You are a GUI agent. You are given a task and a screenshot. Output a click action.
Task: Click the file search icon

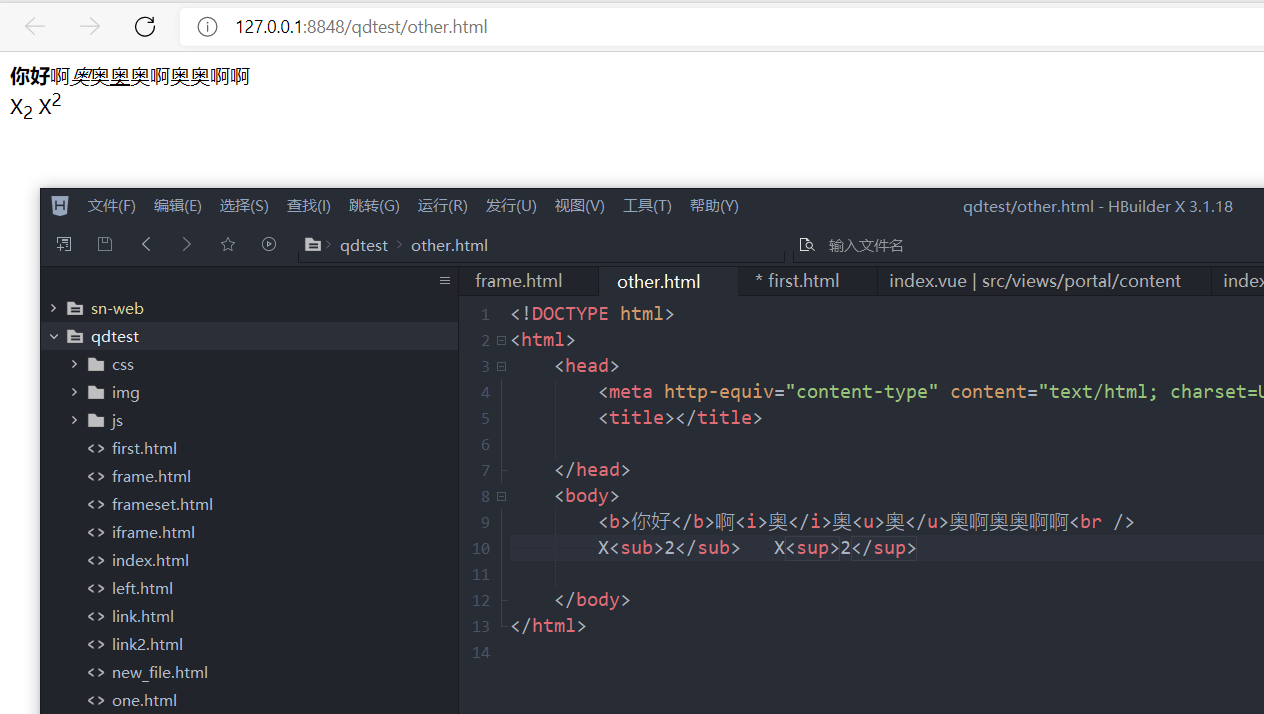(x=807, y=245)
